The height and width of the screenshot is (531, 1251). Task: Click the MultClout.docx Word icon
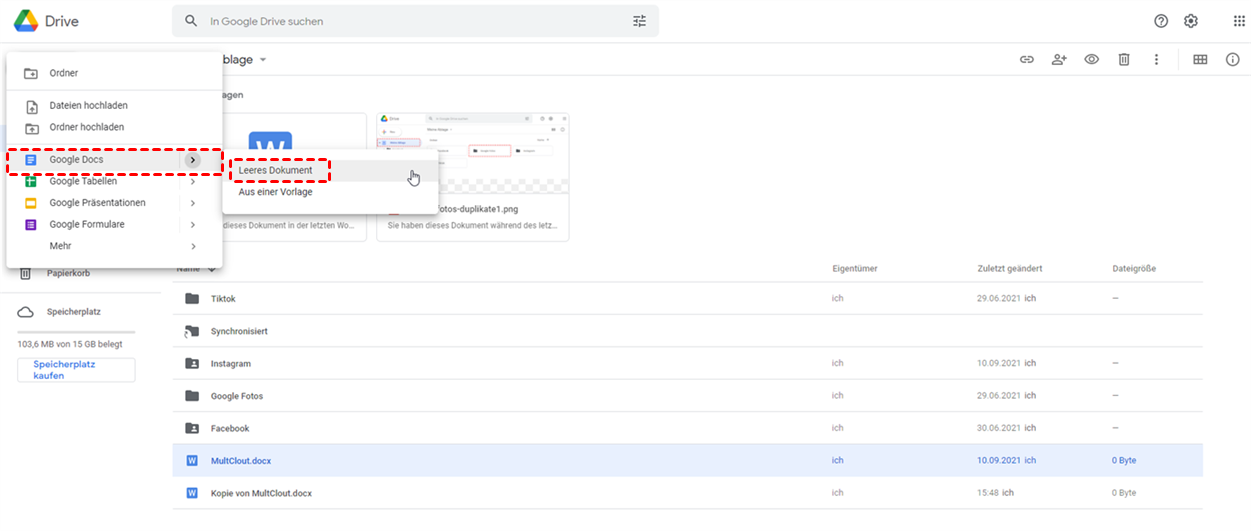[192, 461]
